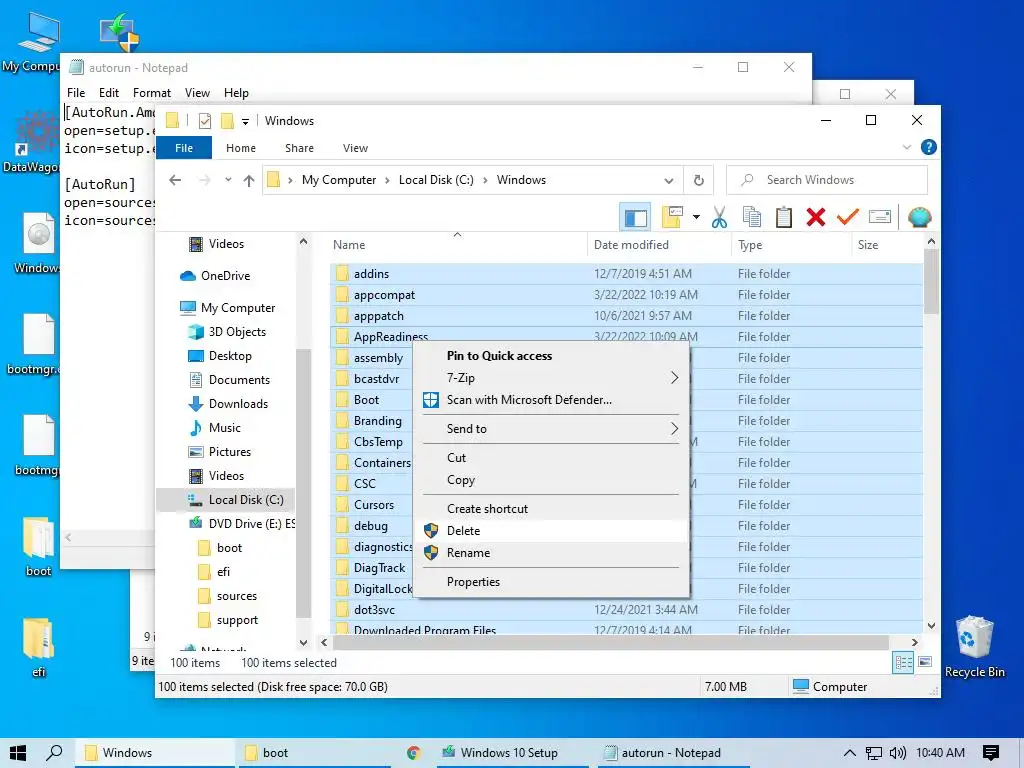
Task: Choose Copy in the context menu
Action: click(x=552, y=480)
